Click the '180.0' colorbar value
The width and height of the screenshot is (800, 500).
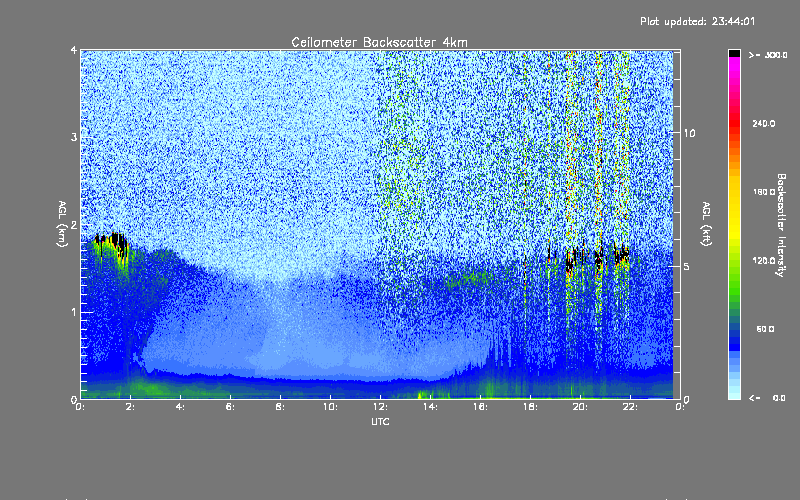coord(764,192)
